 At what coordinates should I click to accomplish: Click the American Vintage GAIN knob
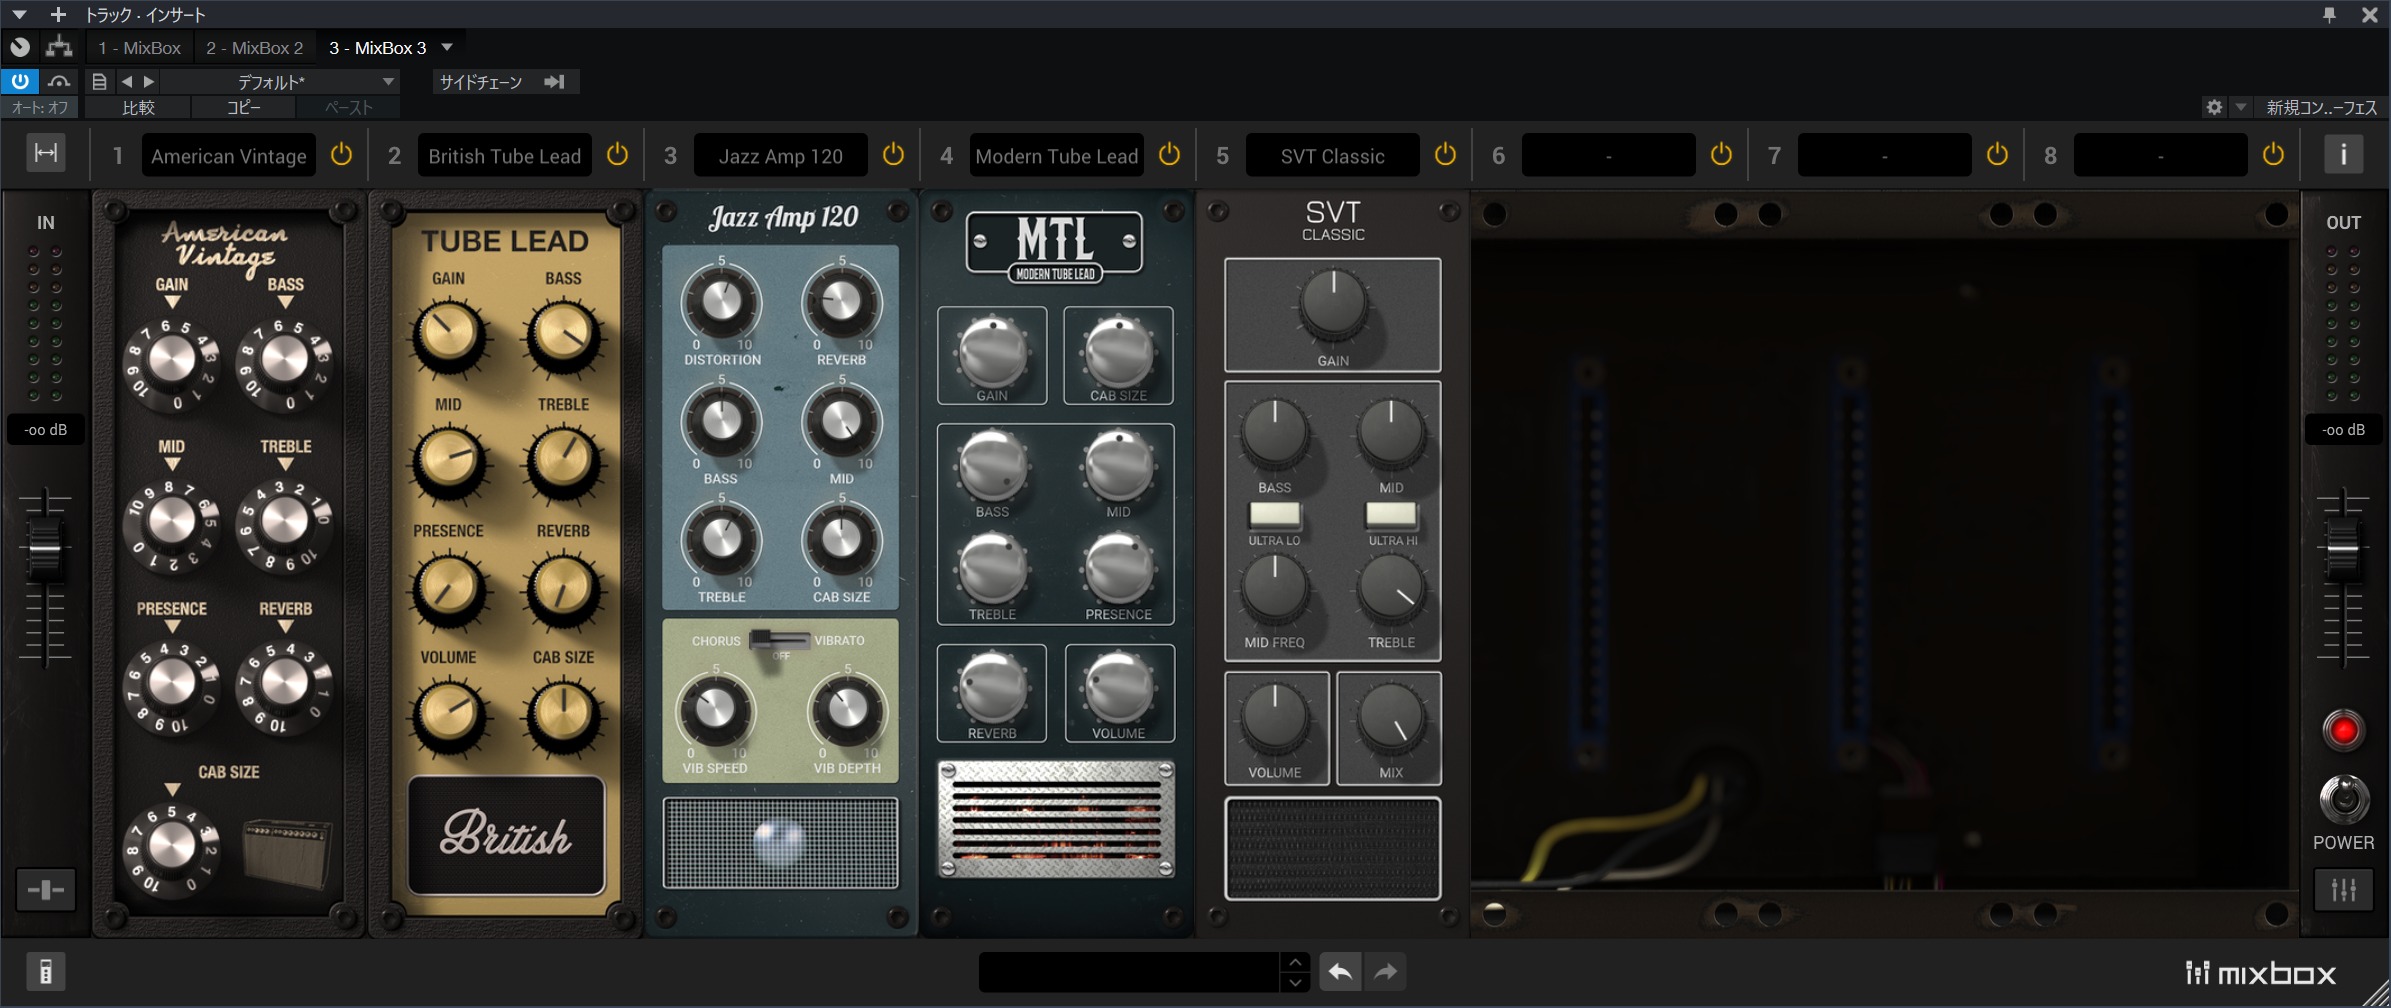pyautogui.click(x=171, y=359)
